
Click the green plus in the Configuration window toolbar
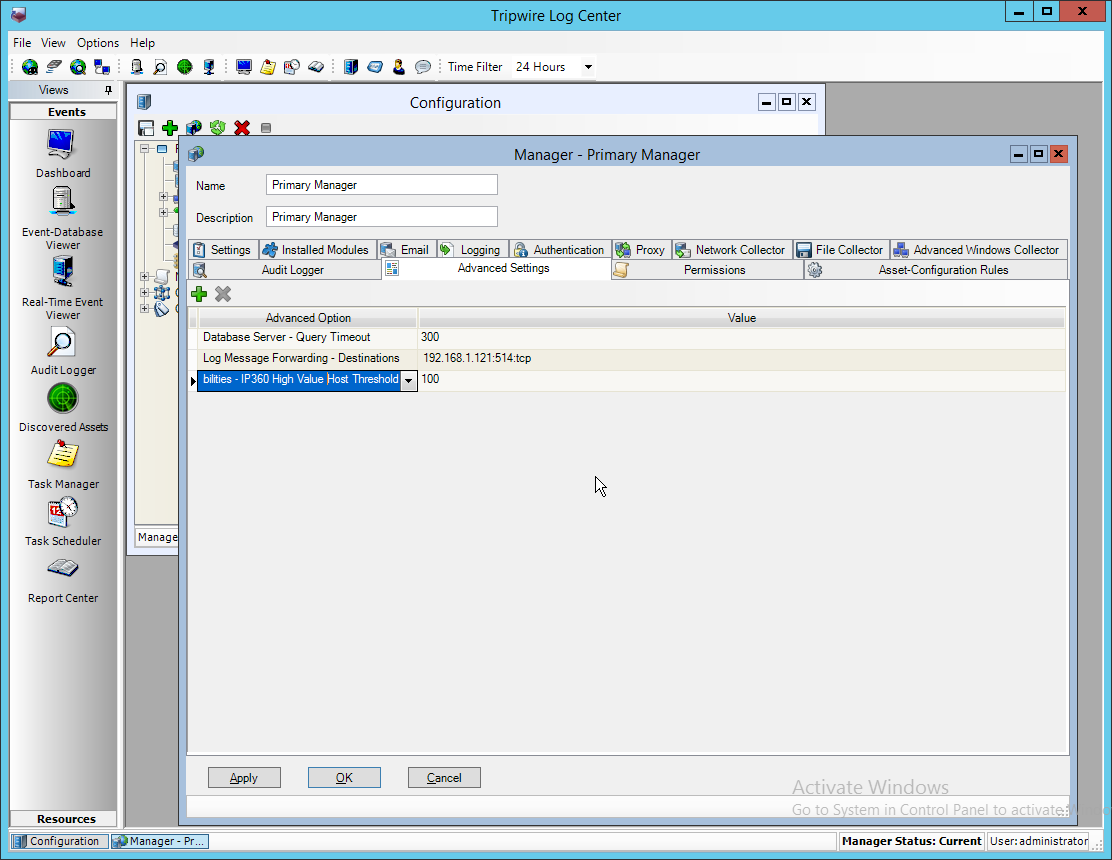click(169, 128)
